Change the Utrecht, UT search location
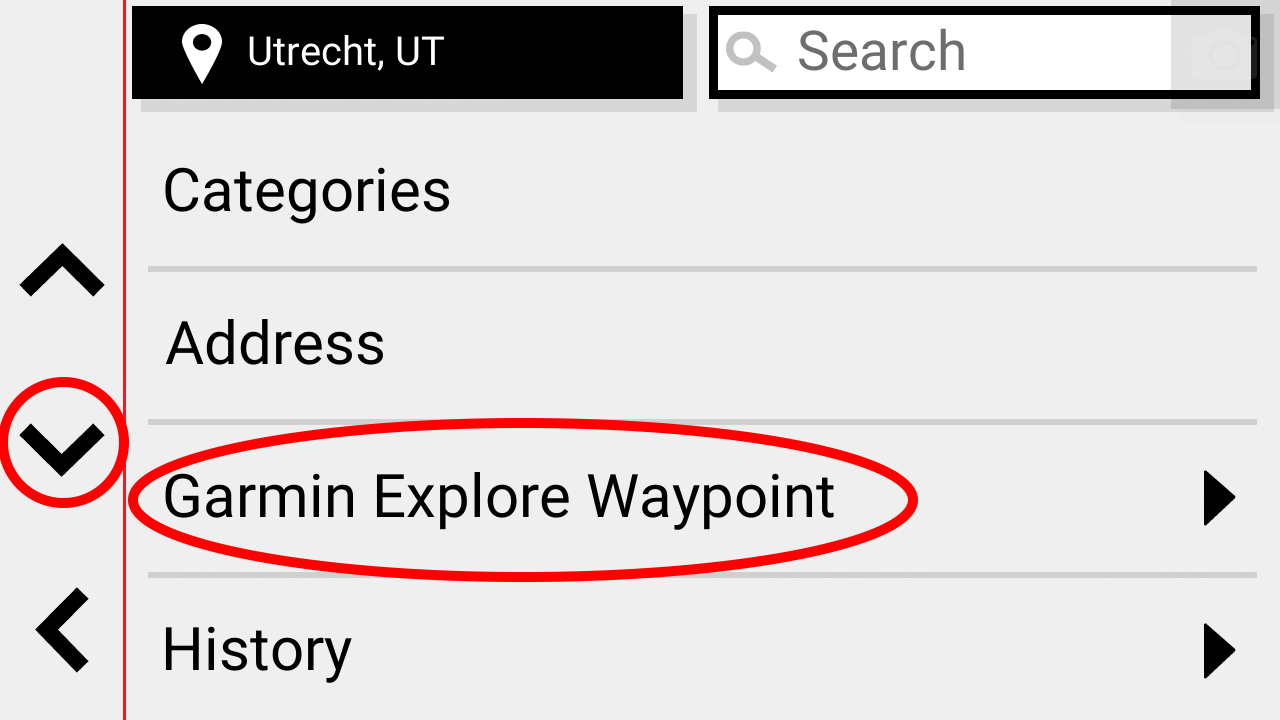 (x=407, y=53)
